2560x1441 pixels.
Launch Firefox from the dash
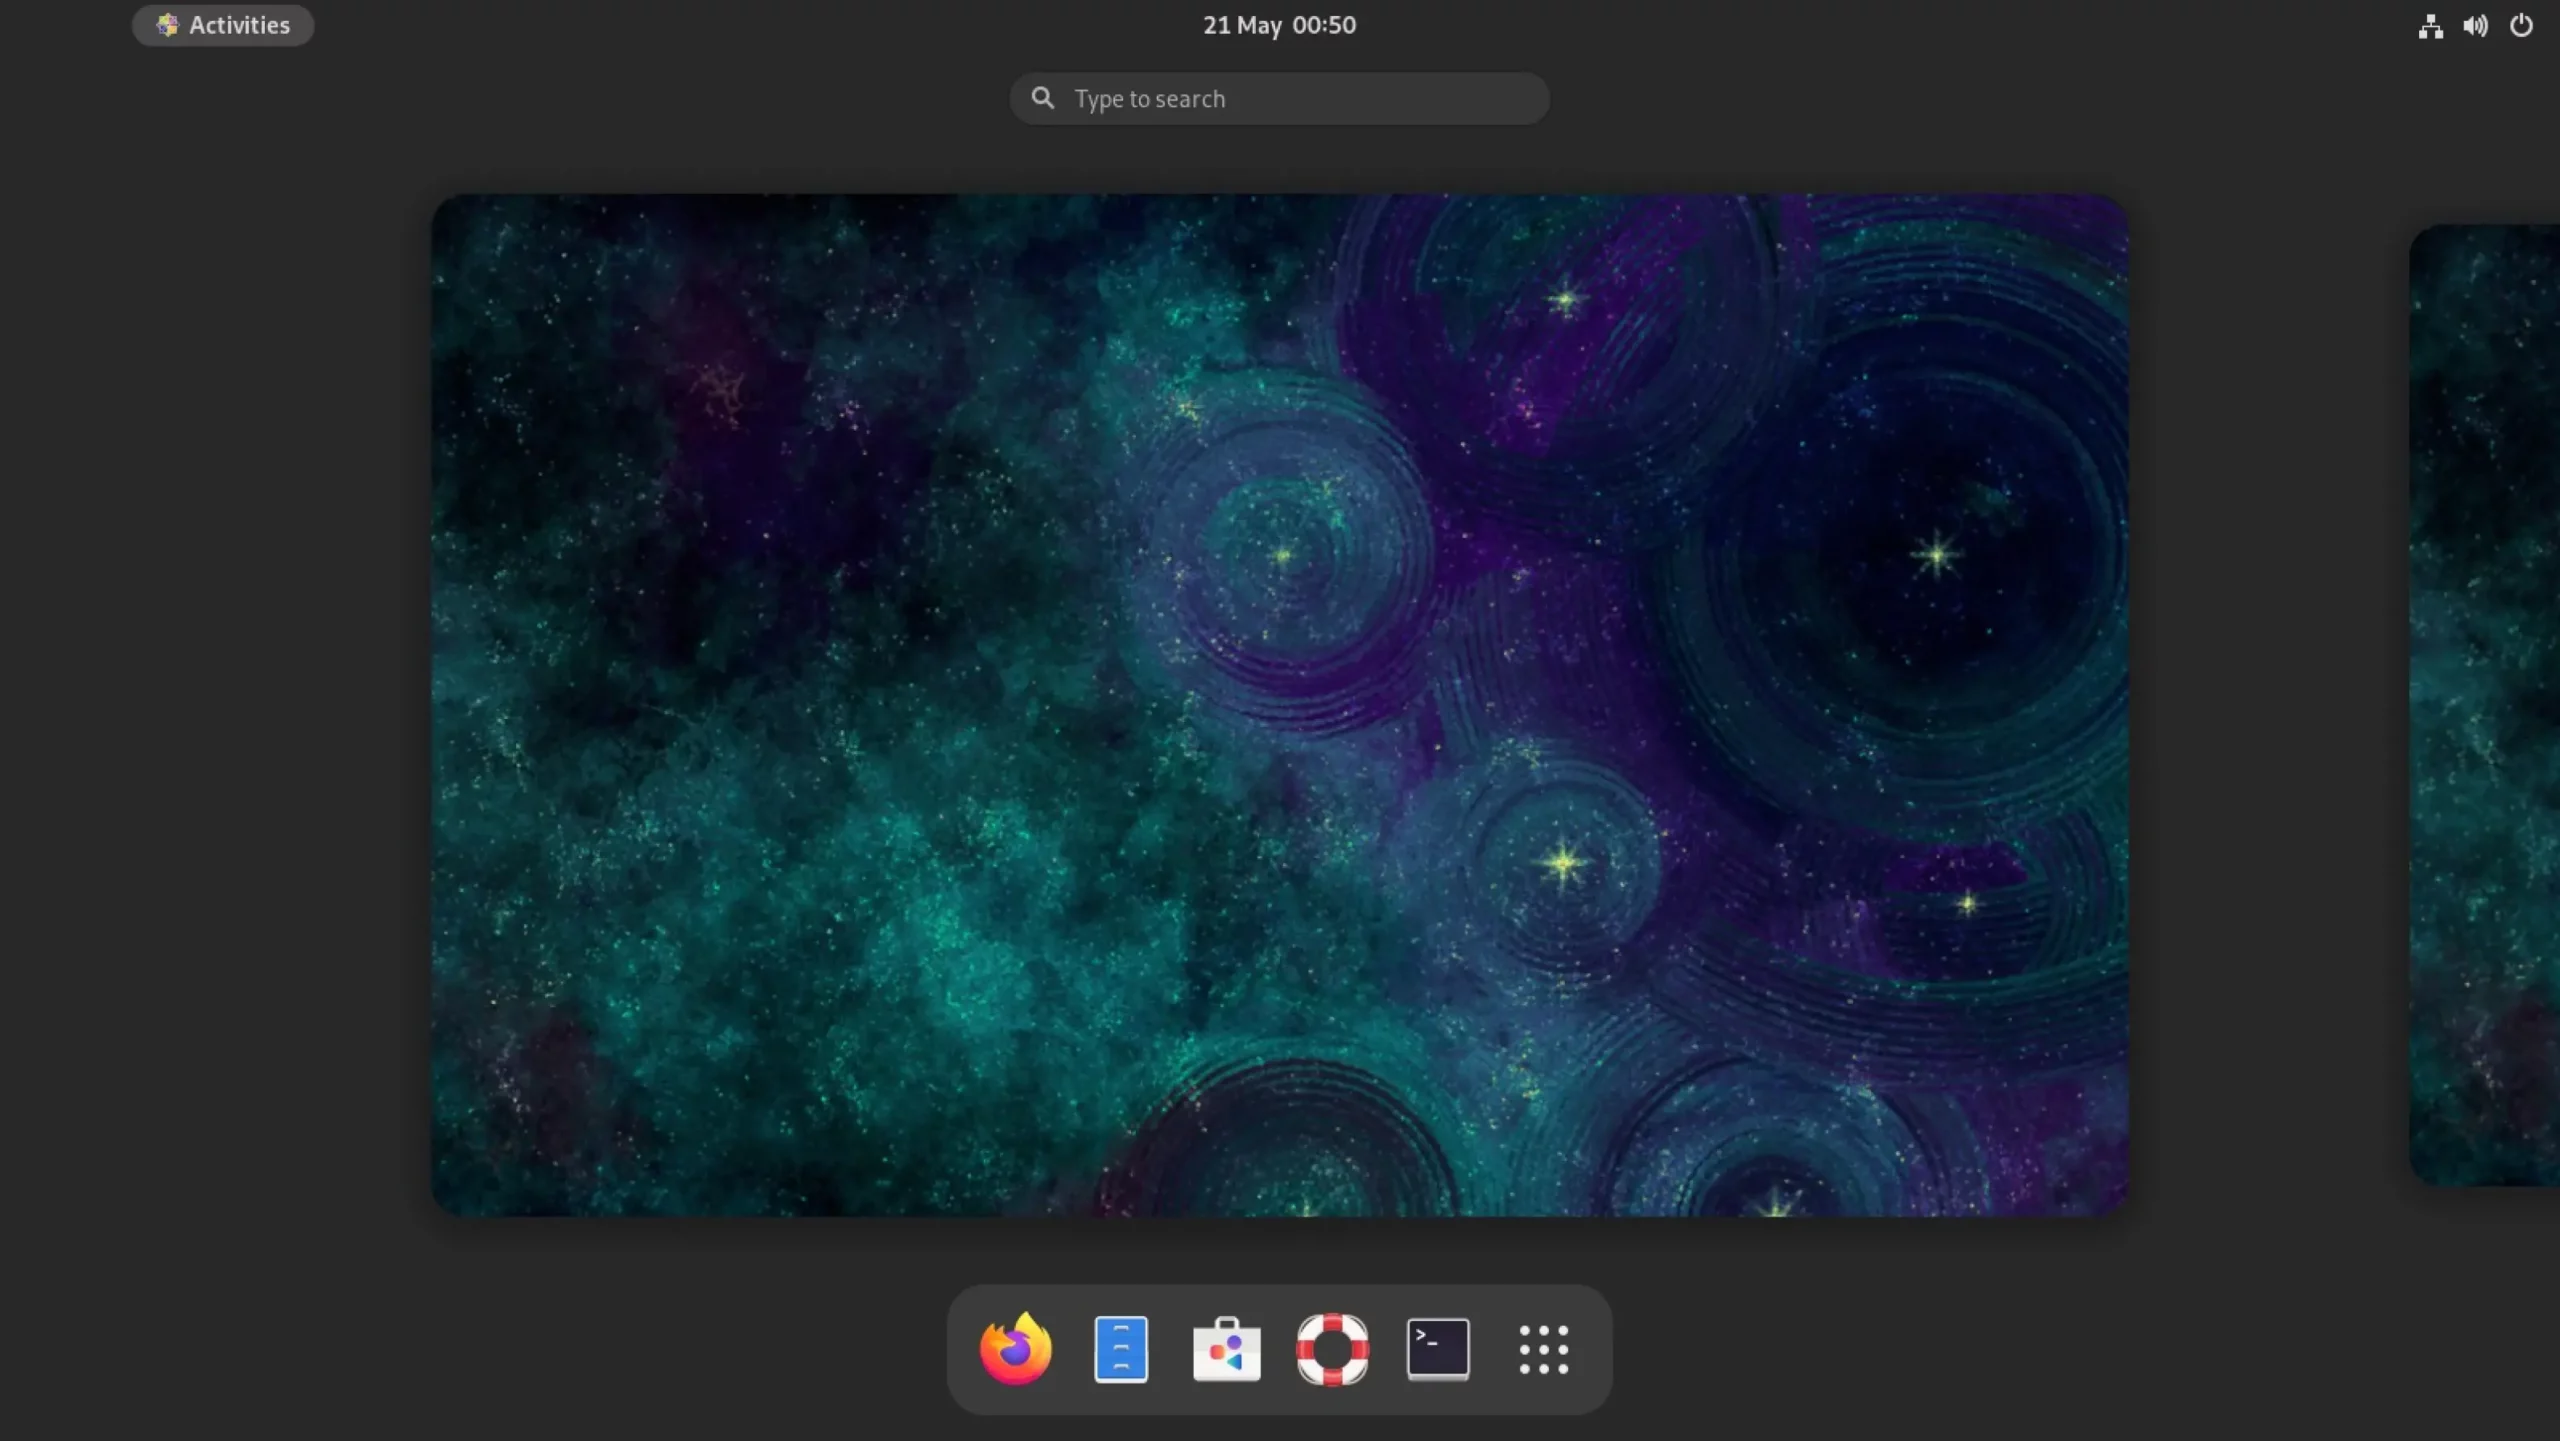1015,1349
